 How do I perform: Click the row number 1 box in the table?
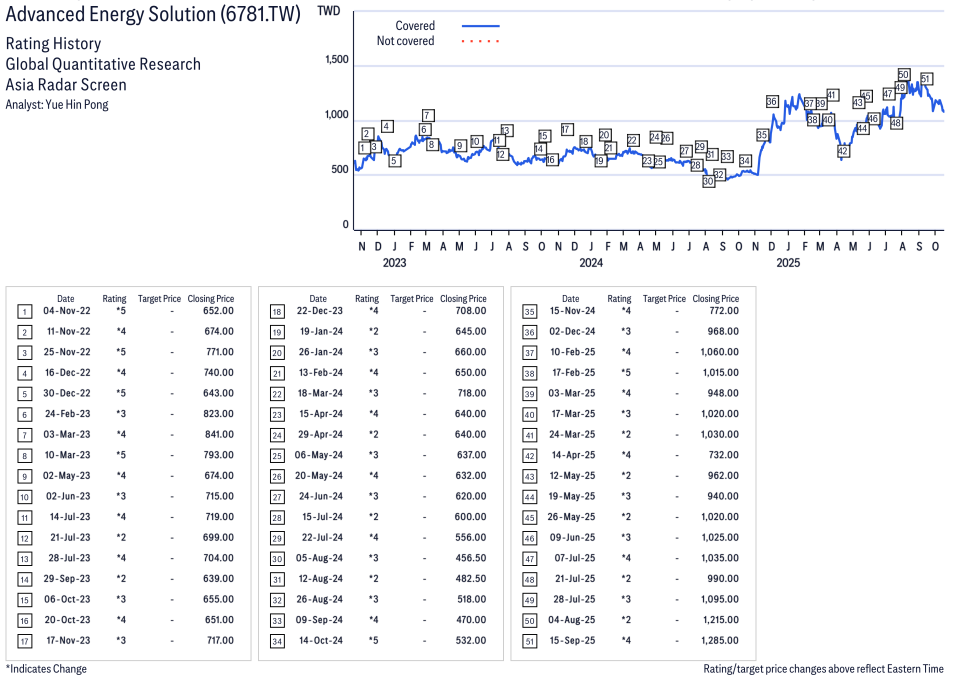click(x=24, y=311)
